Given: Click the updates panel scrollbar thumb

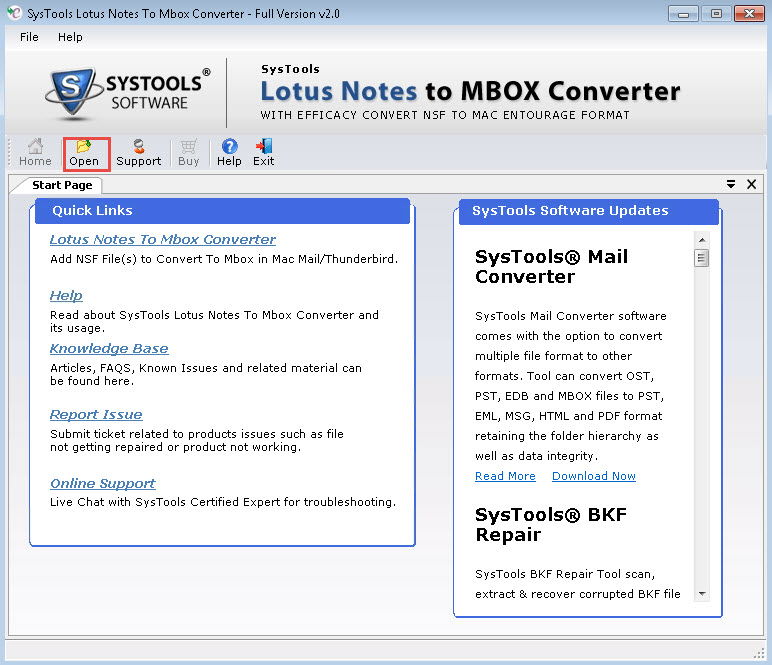Looking at the screenshot, I should tap(702, 258).
